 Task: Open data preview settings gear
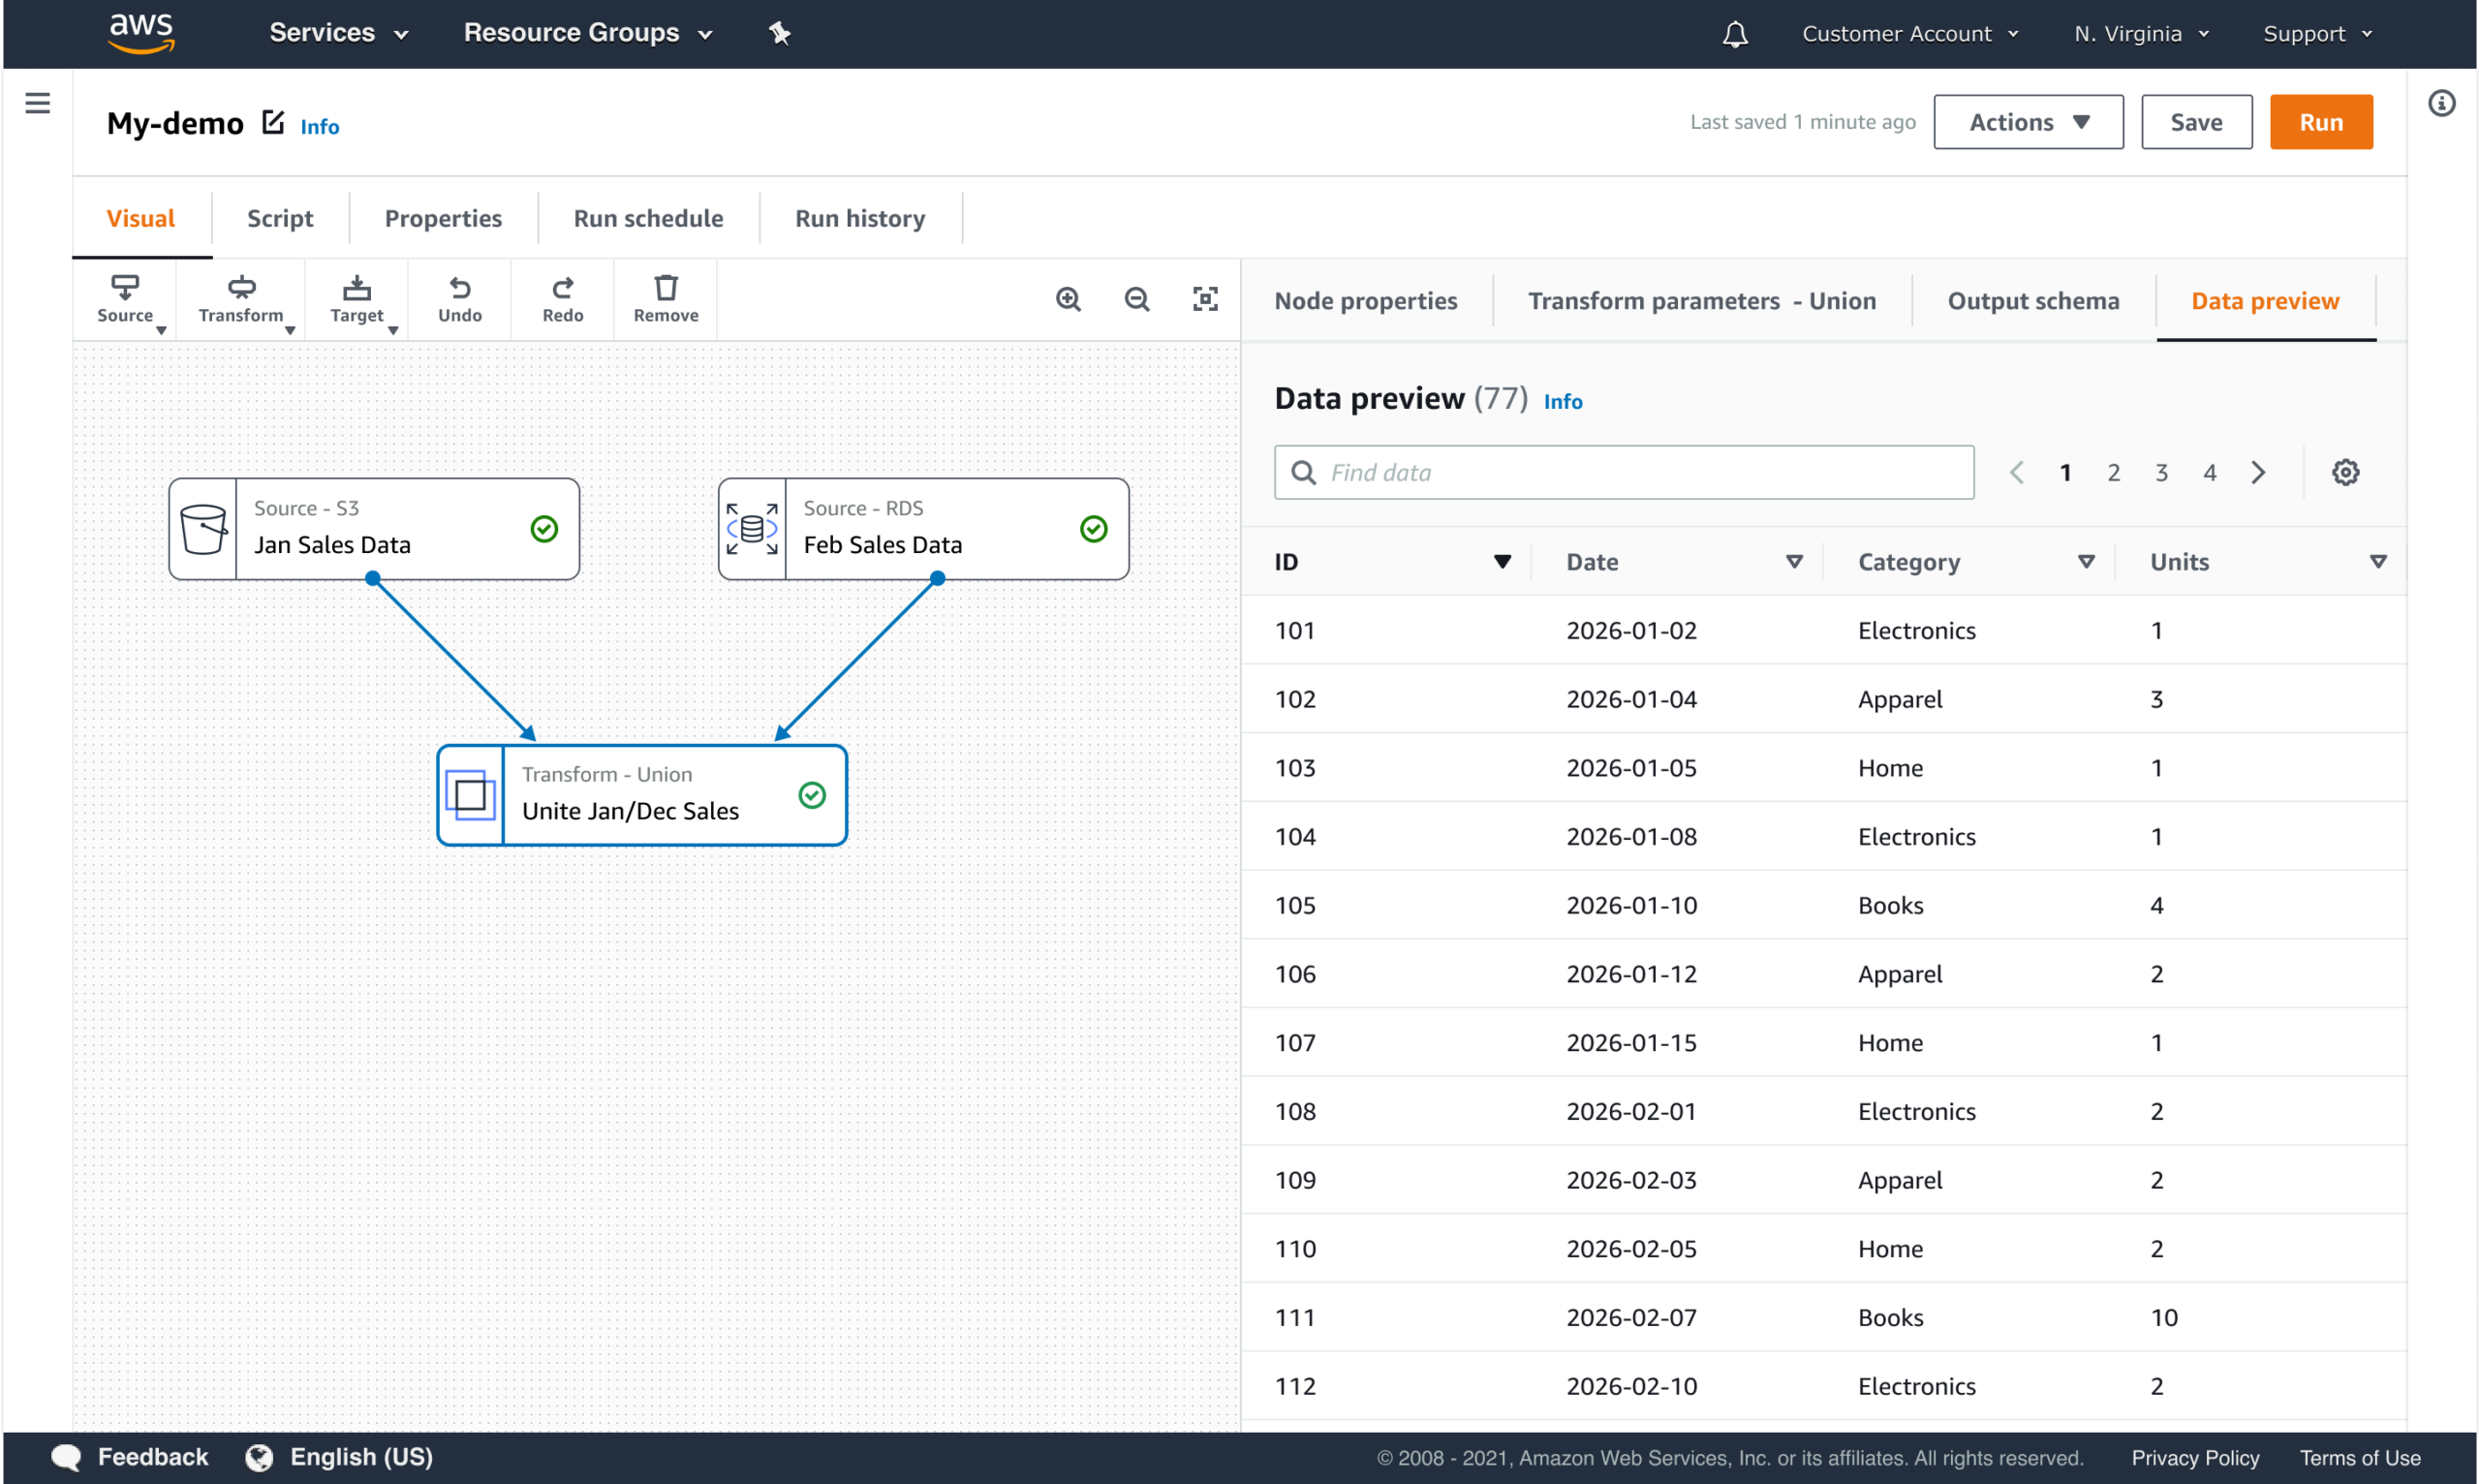2345,472
